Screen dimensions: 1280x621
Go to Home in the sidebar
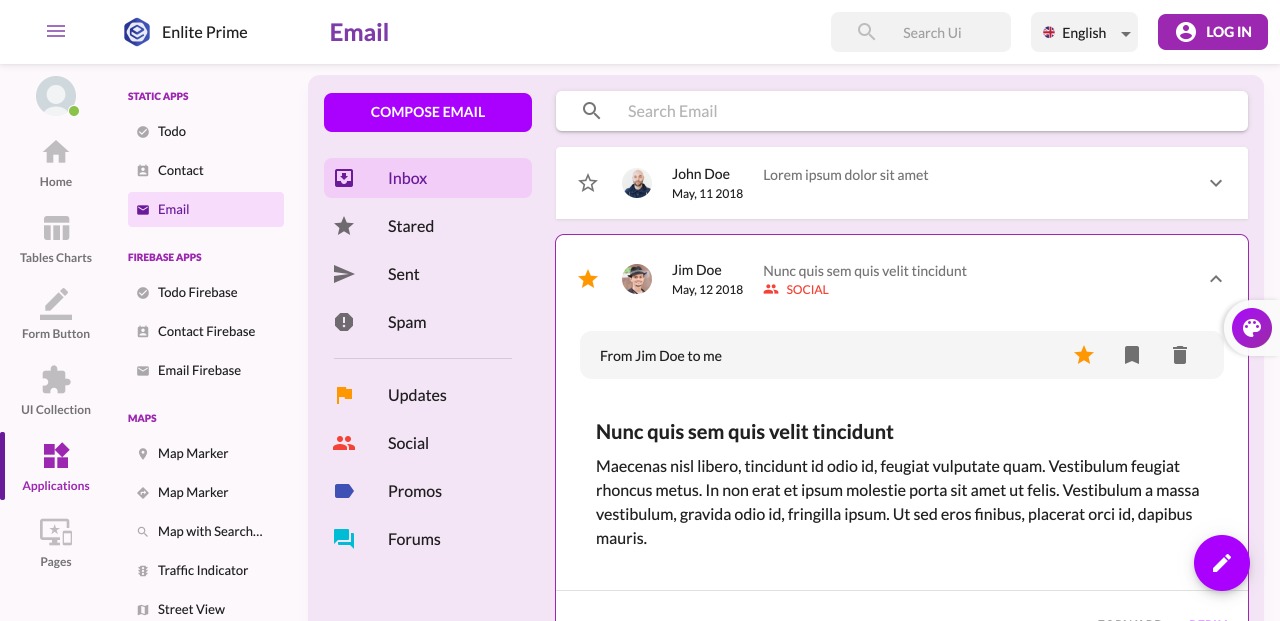click(x=56, y=164)
